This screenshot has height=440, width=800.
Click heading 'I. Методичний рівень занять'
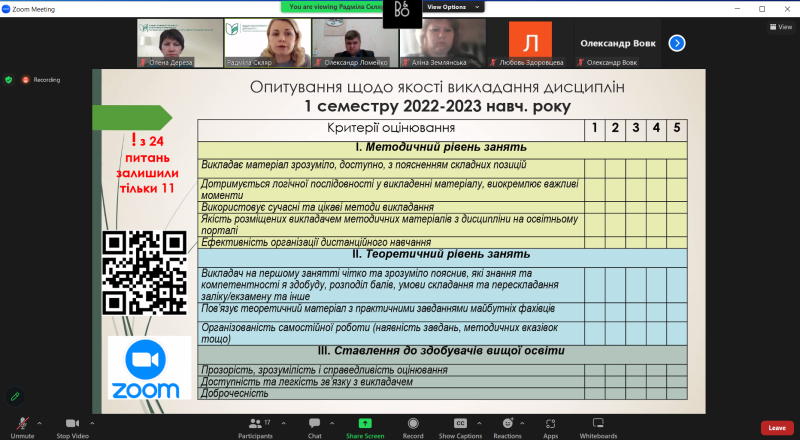click(441, 148)
